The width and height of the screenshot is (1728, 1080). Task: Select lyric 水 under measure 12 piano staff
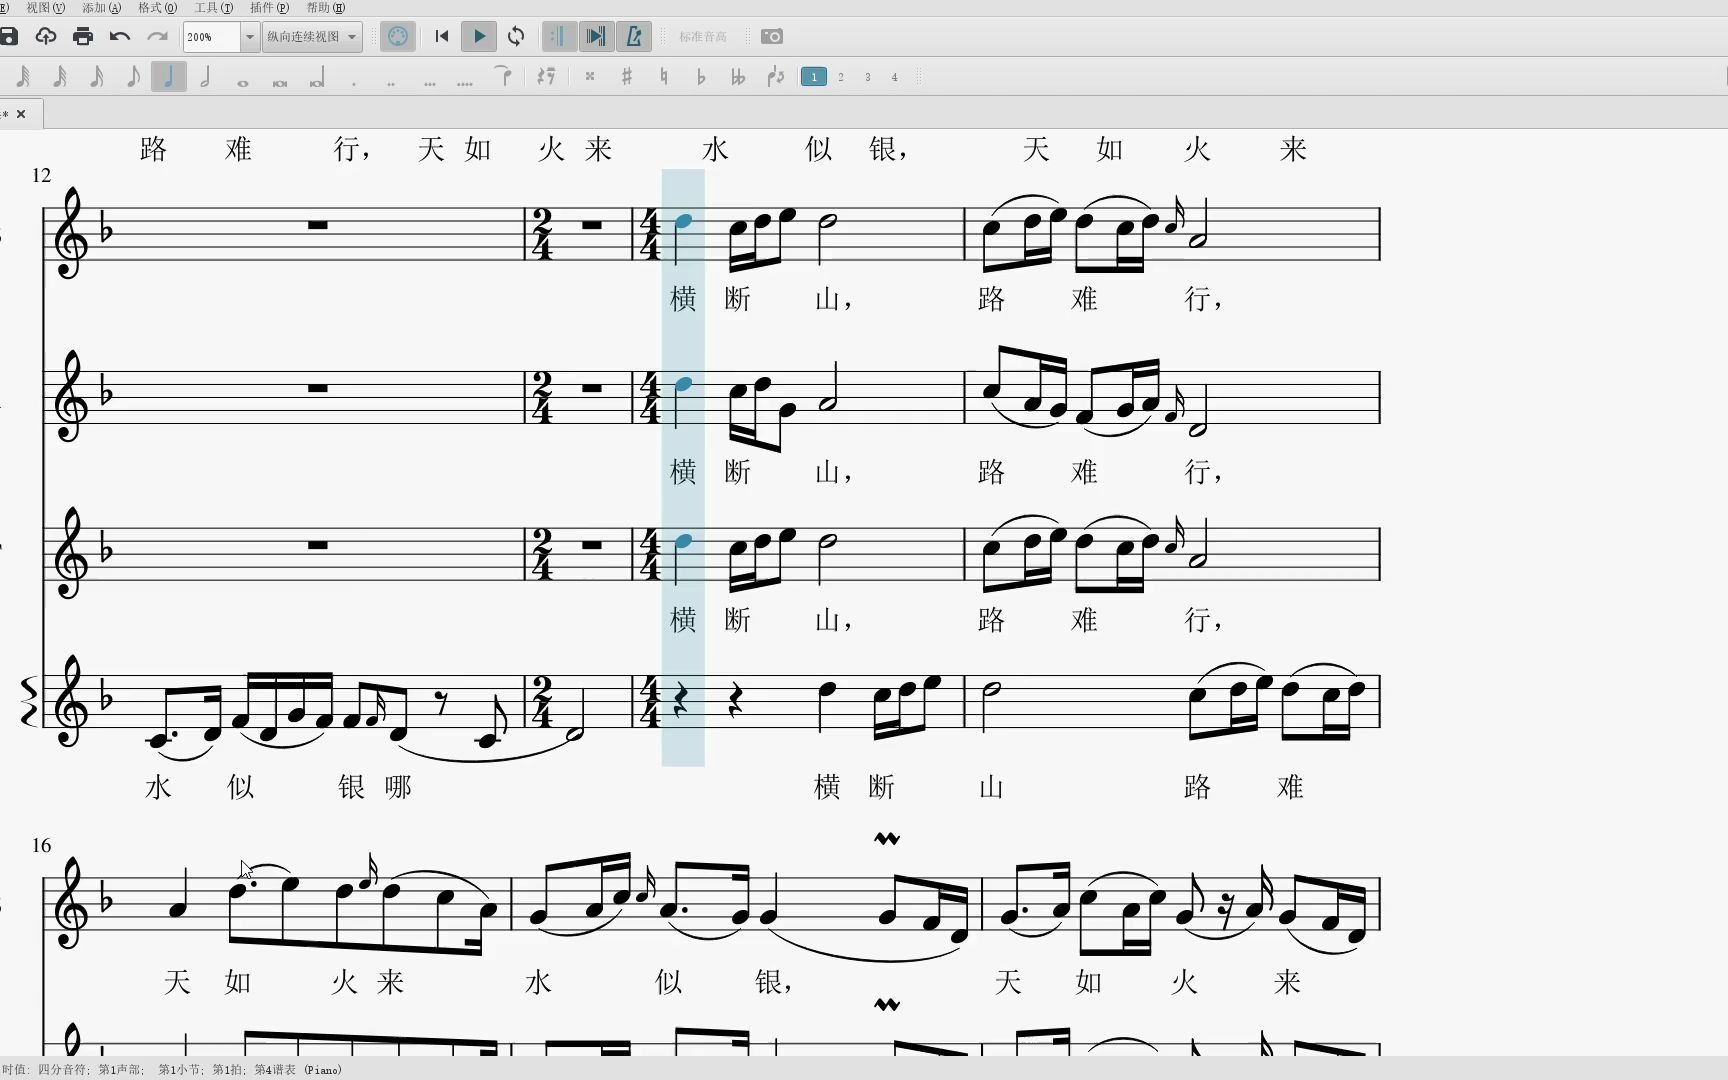(x=158, y=787)
